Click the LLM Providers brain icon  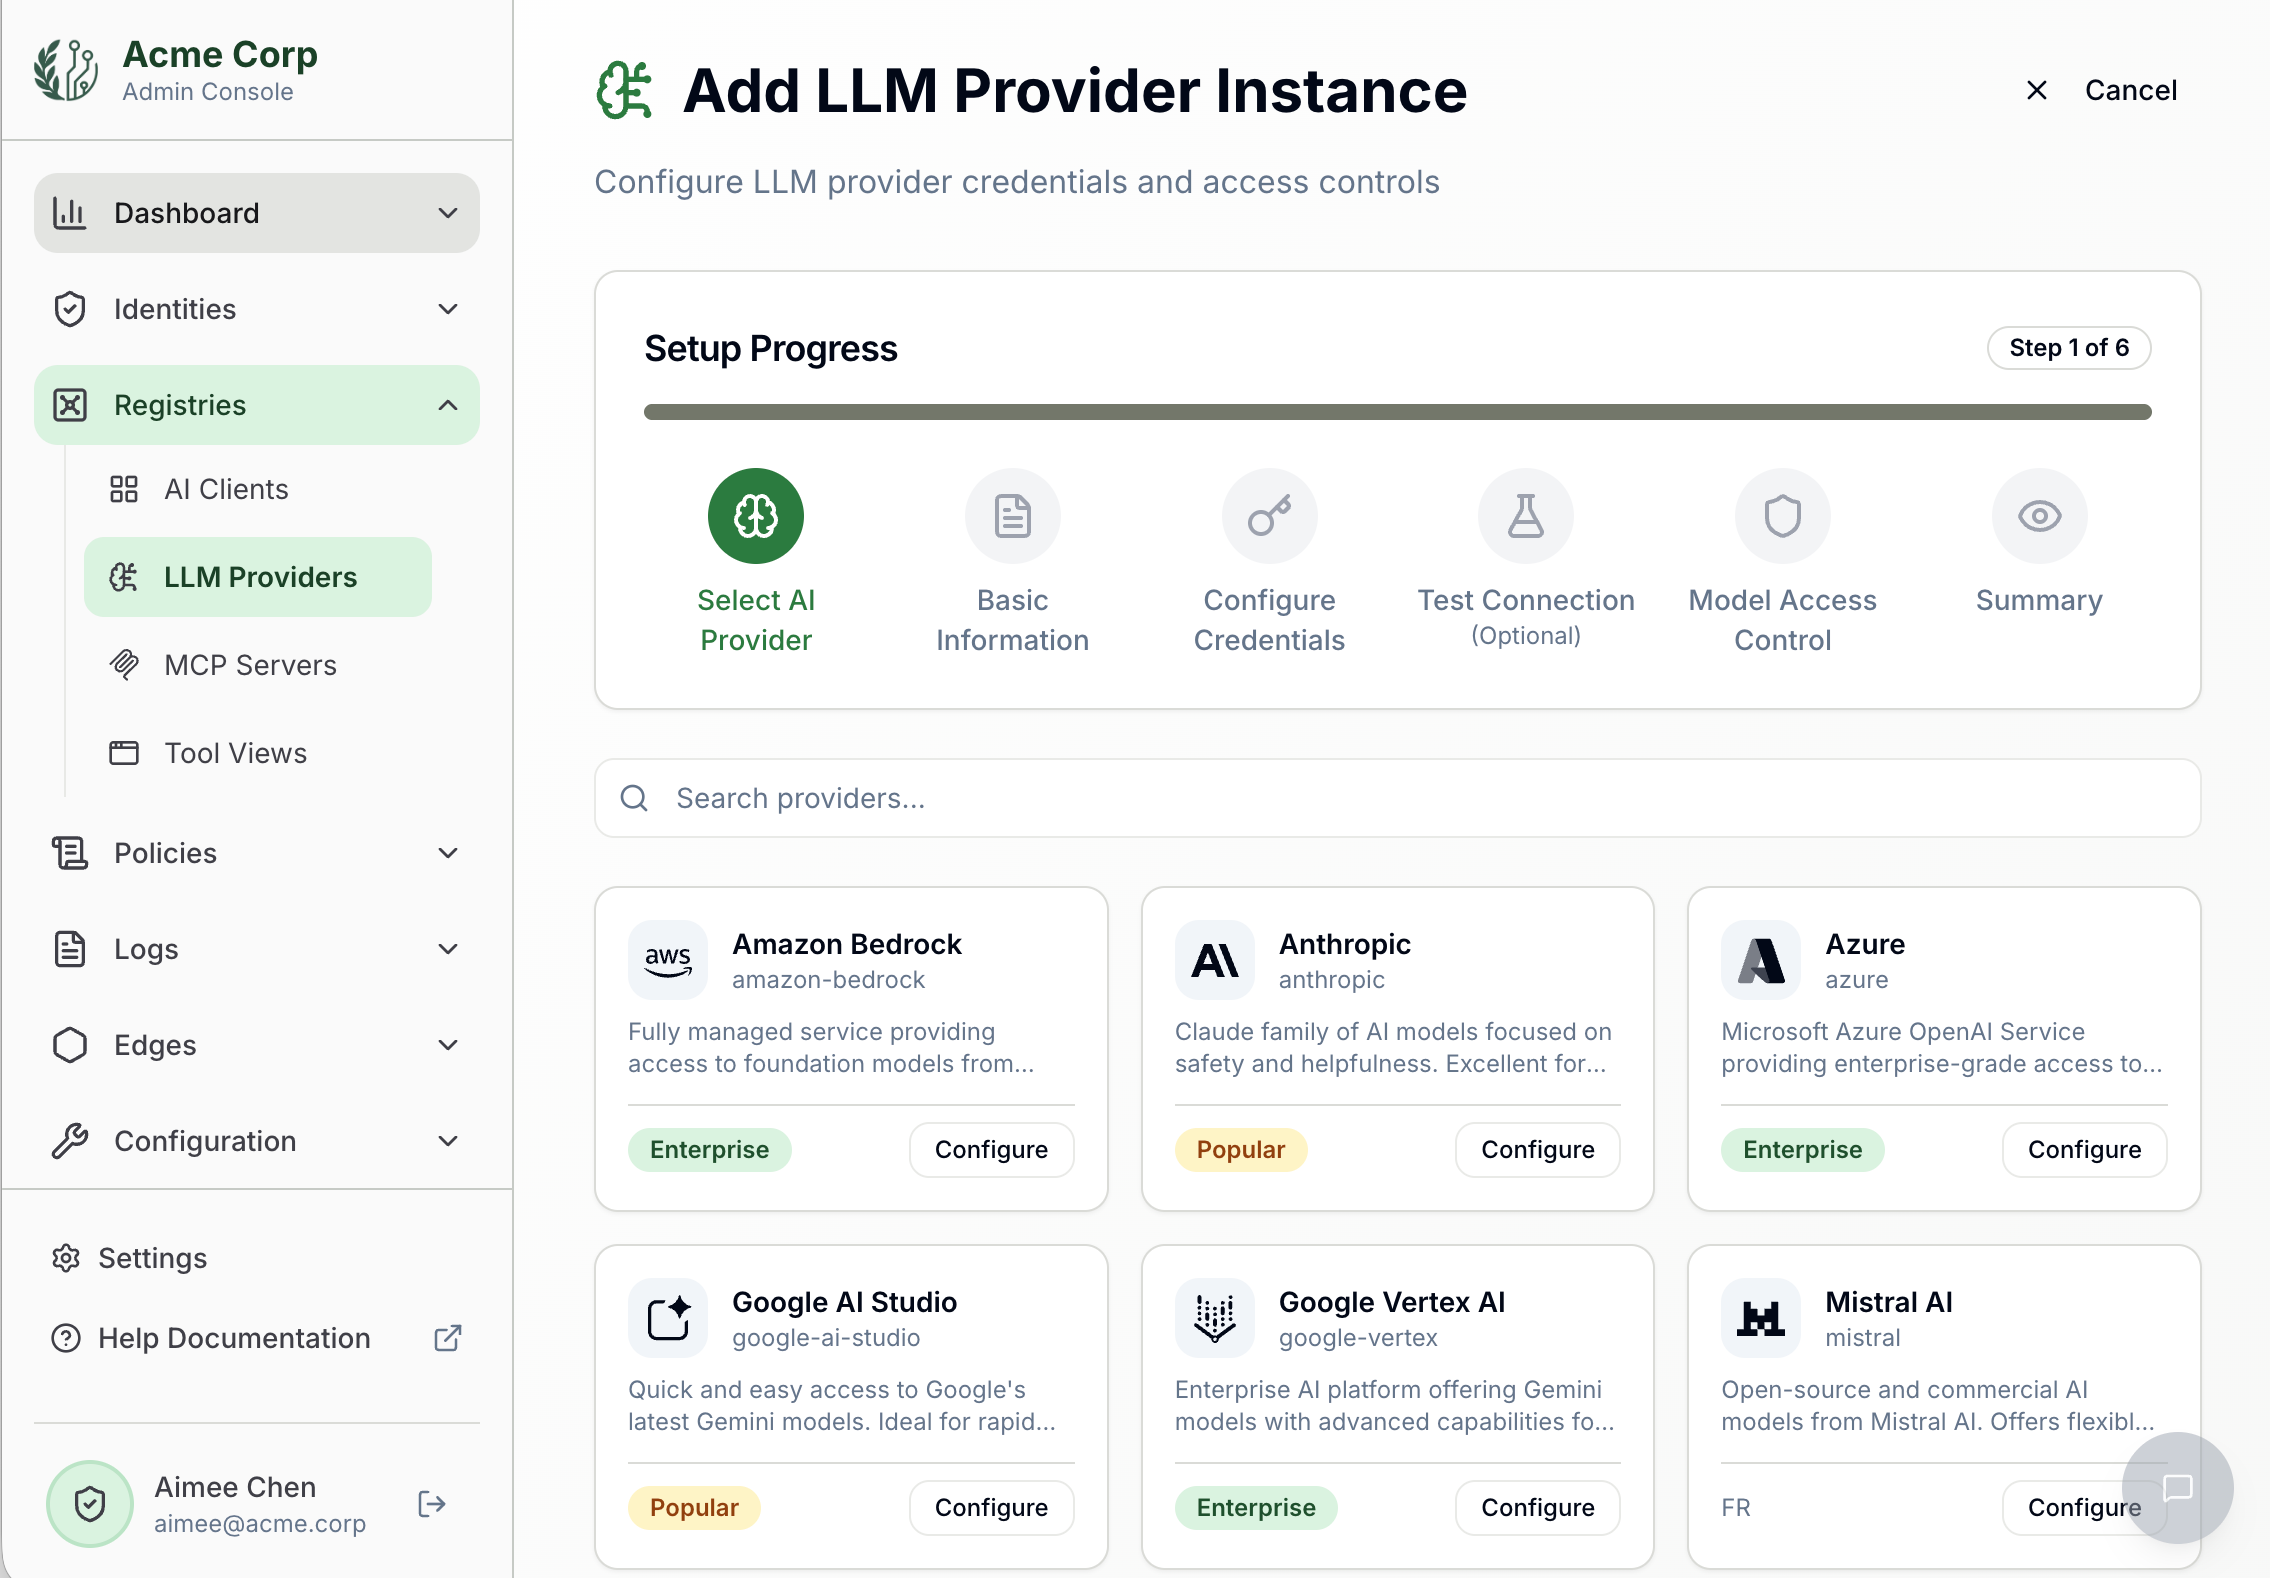(124, 576)
